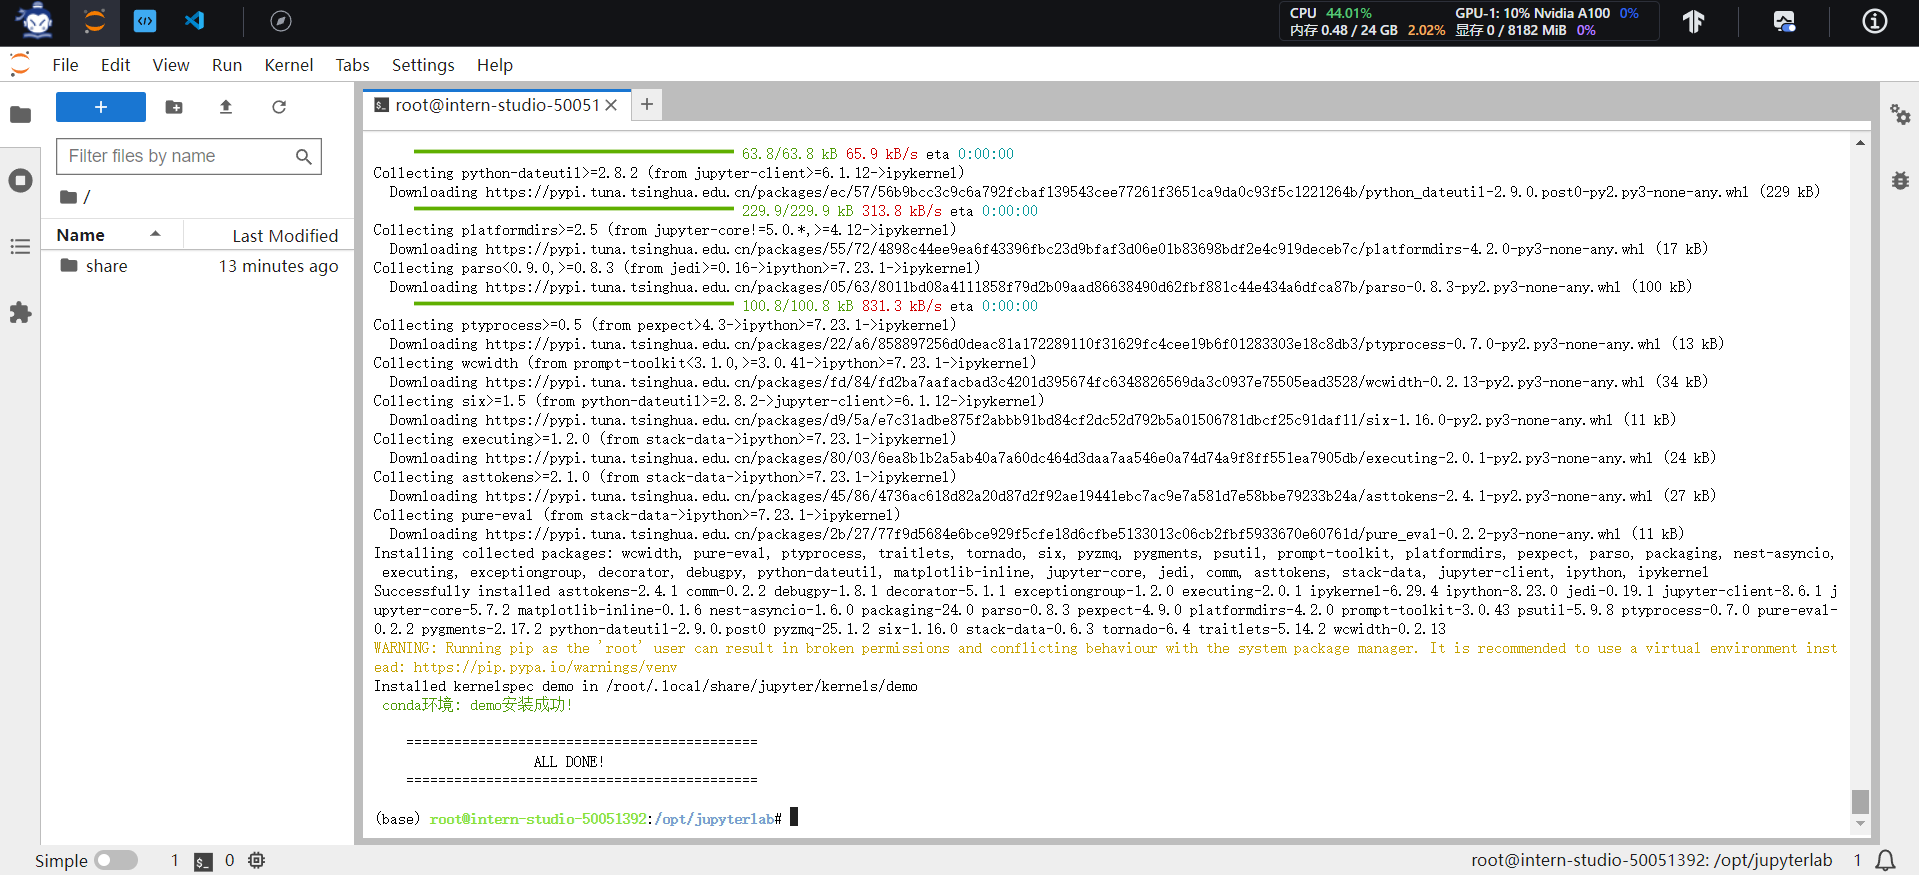
Task: Open the File Browser sidebar panel
Action: (20, 115)
